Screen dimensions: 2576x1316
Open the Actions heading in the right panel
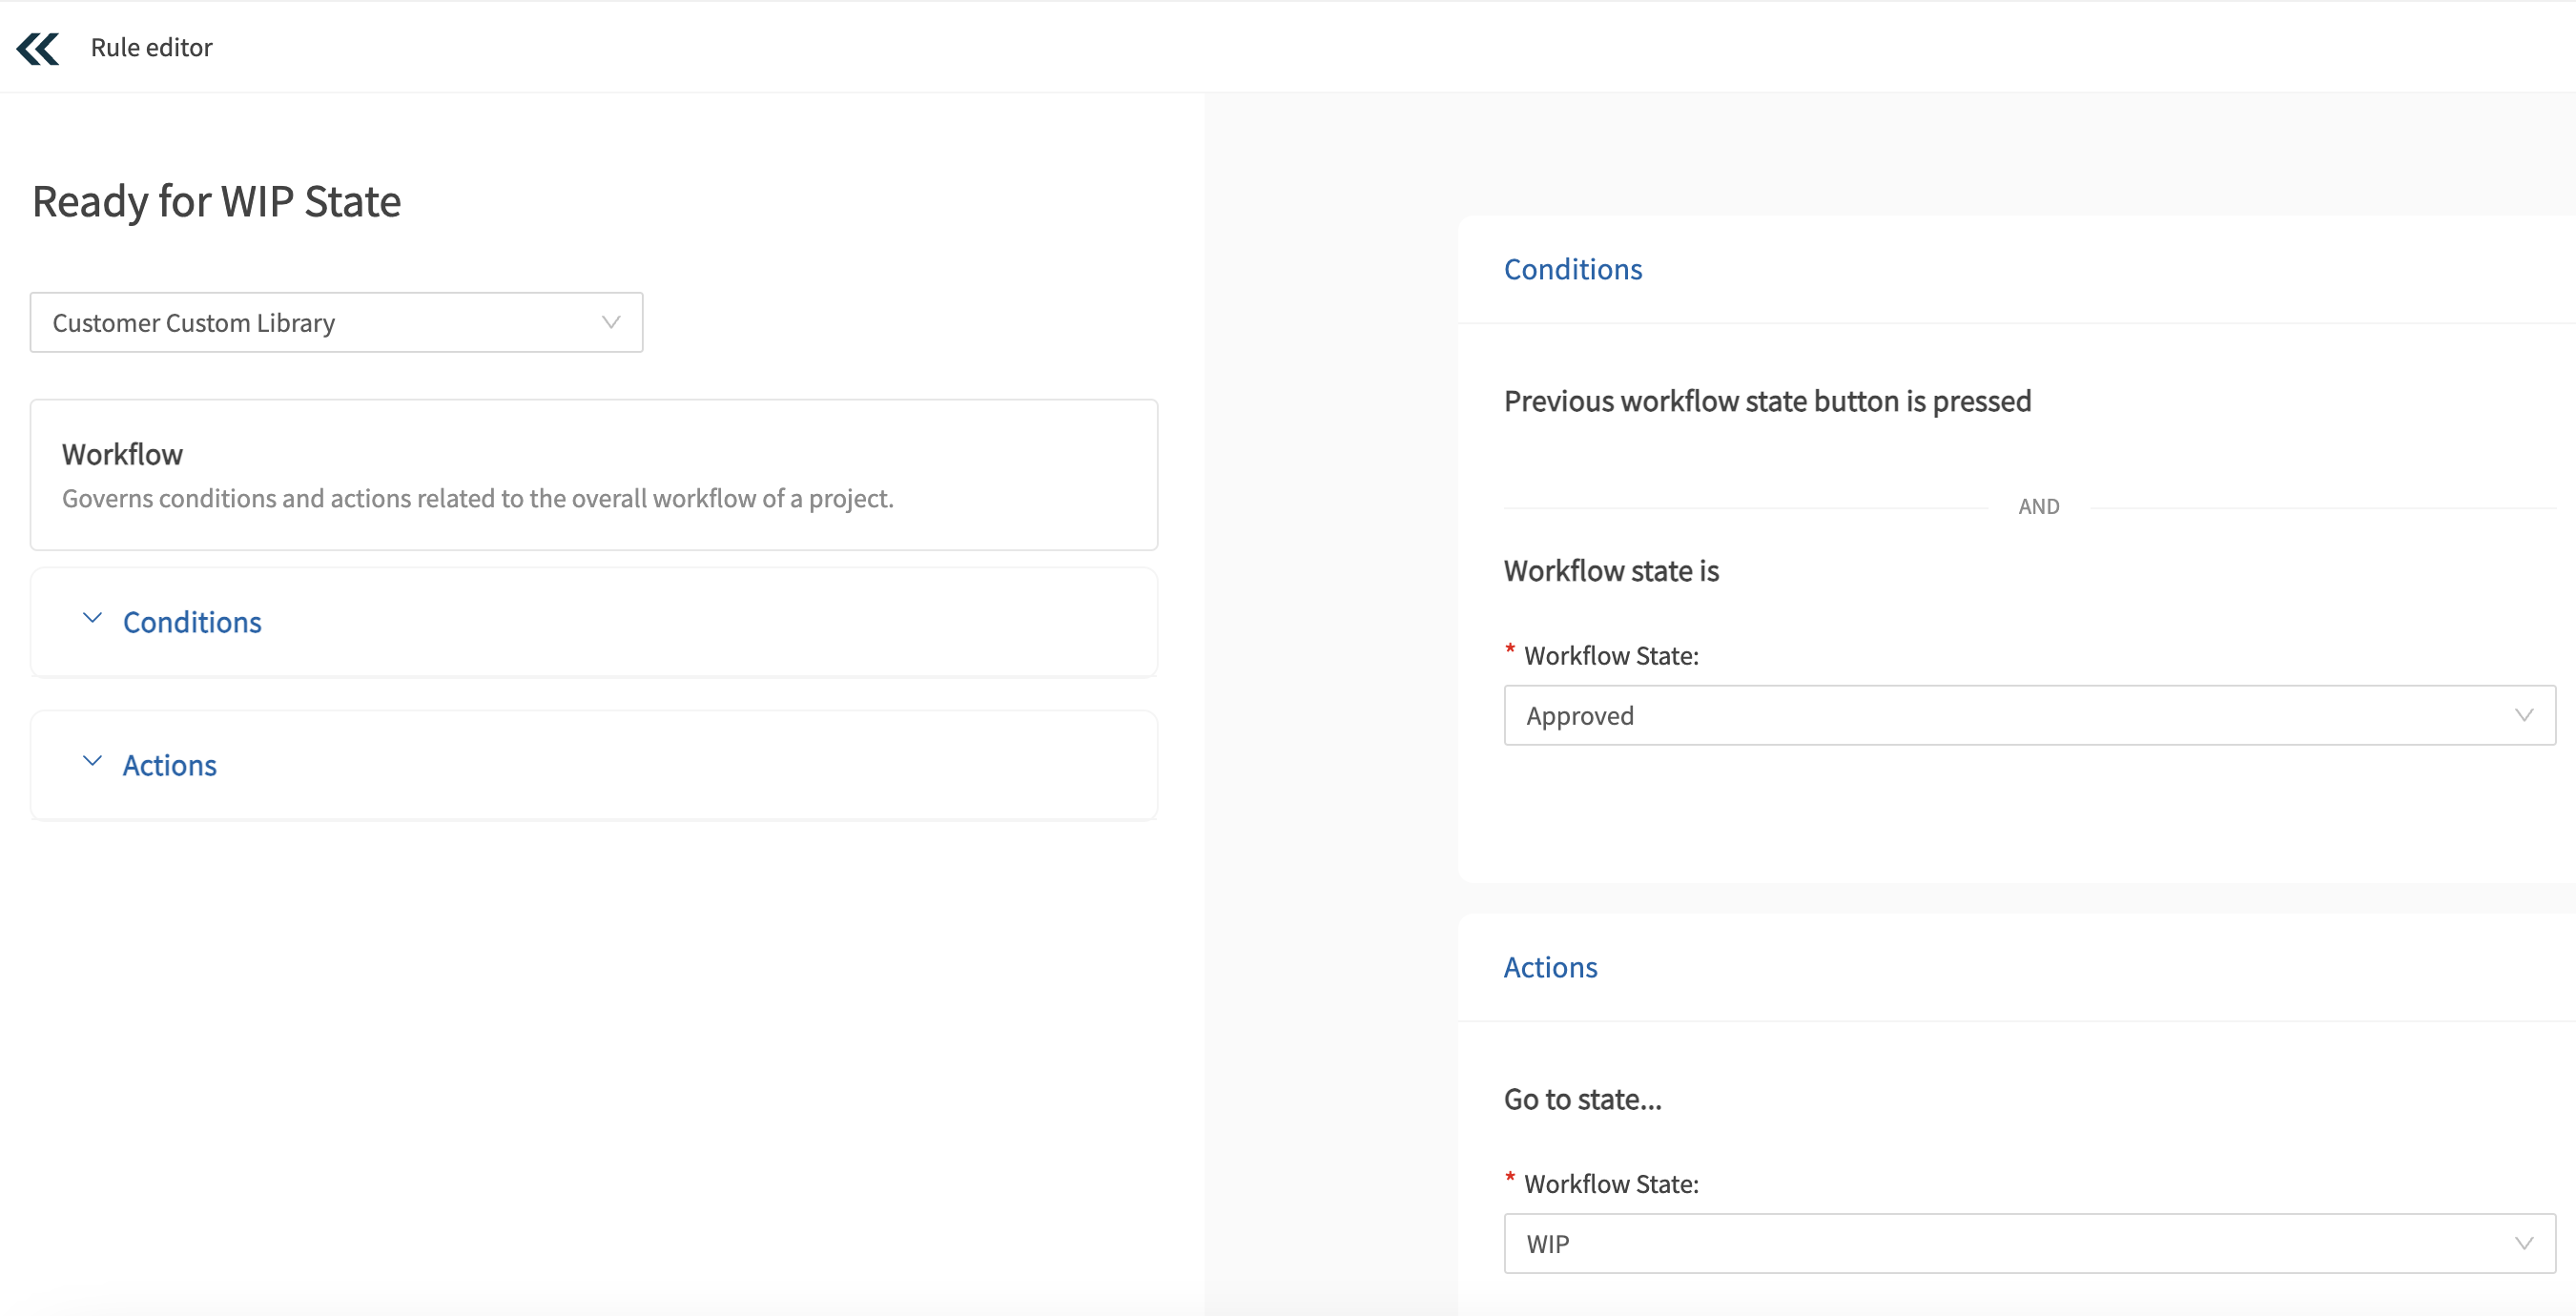(x=1550, y=966)
